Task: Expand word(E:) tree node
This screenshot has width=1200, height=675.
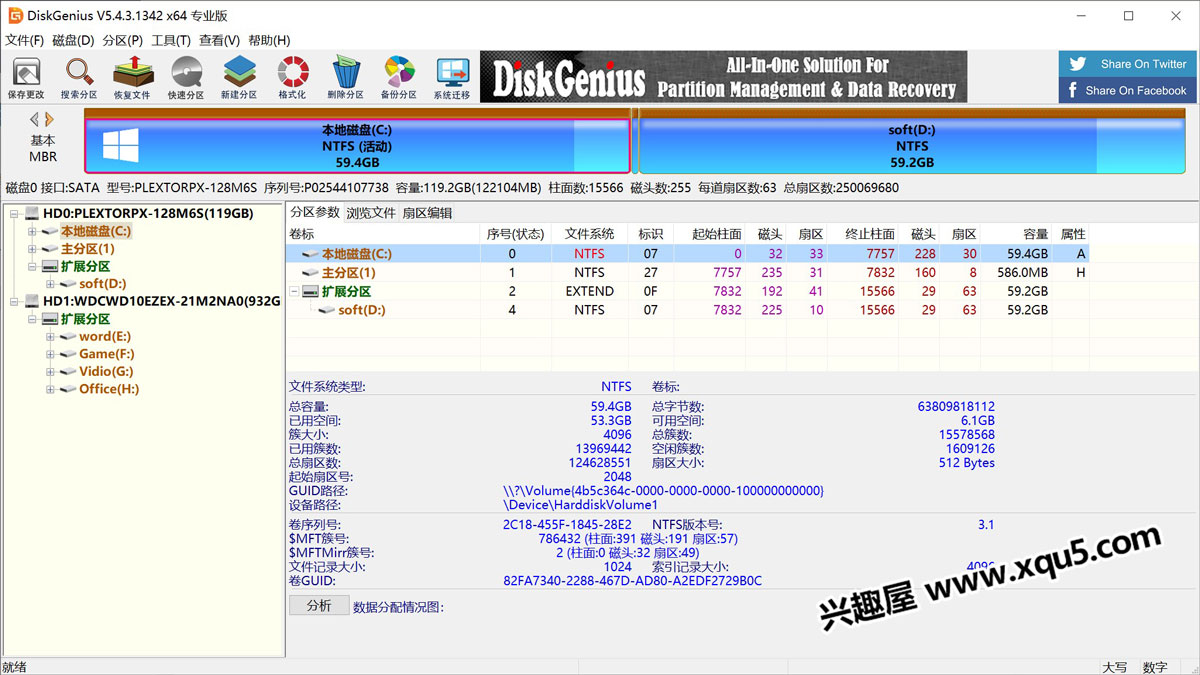Action: click(x=50, y=337)
